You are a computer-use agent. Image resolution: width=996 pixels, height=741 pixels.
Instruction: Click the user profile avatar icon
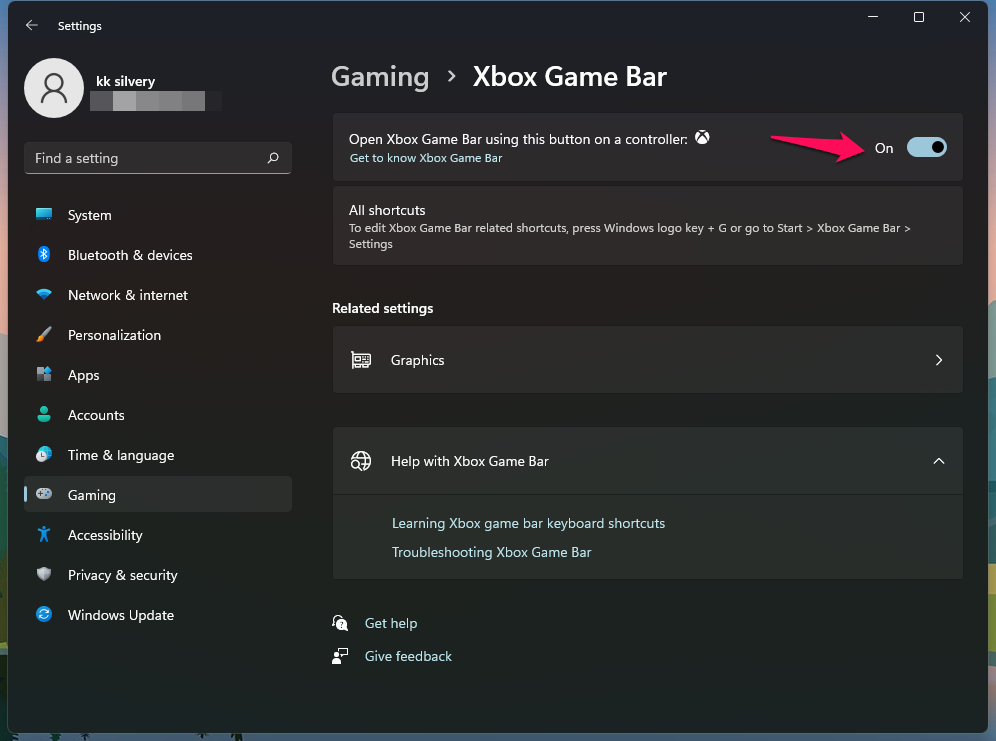click(54, 88)
